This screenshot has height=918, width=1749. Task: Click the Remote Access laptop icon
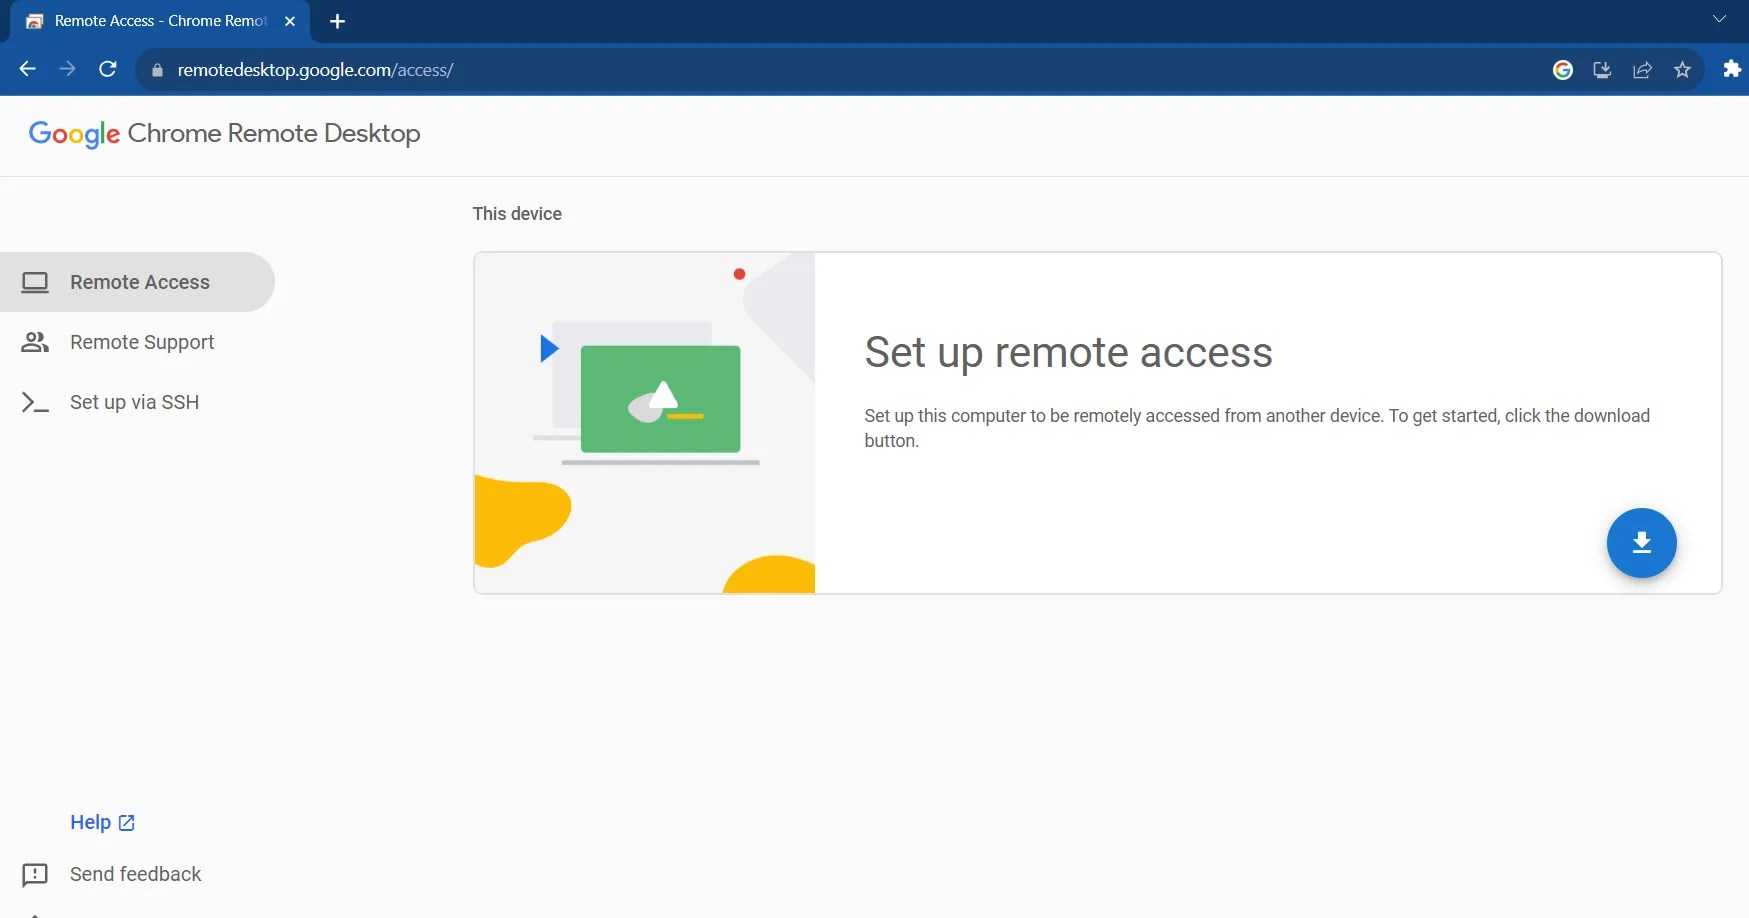click(x=35, y=283)
